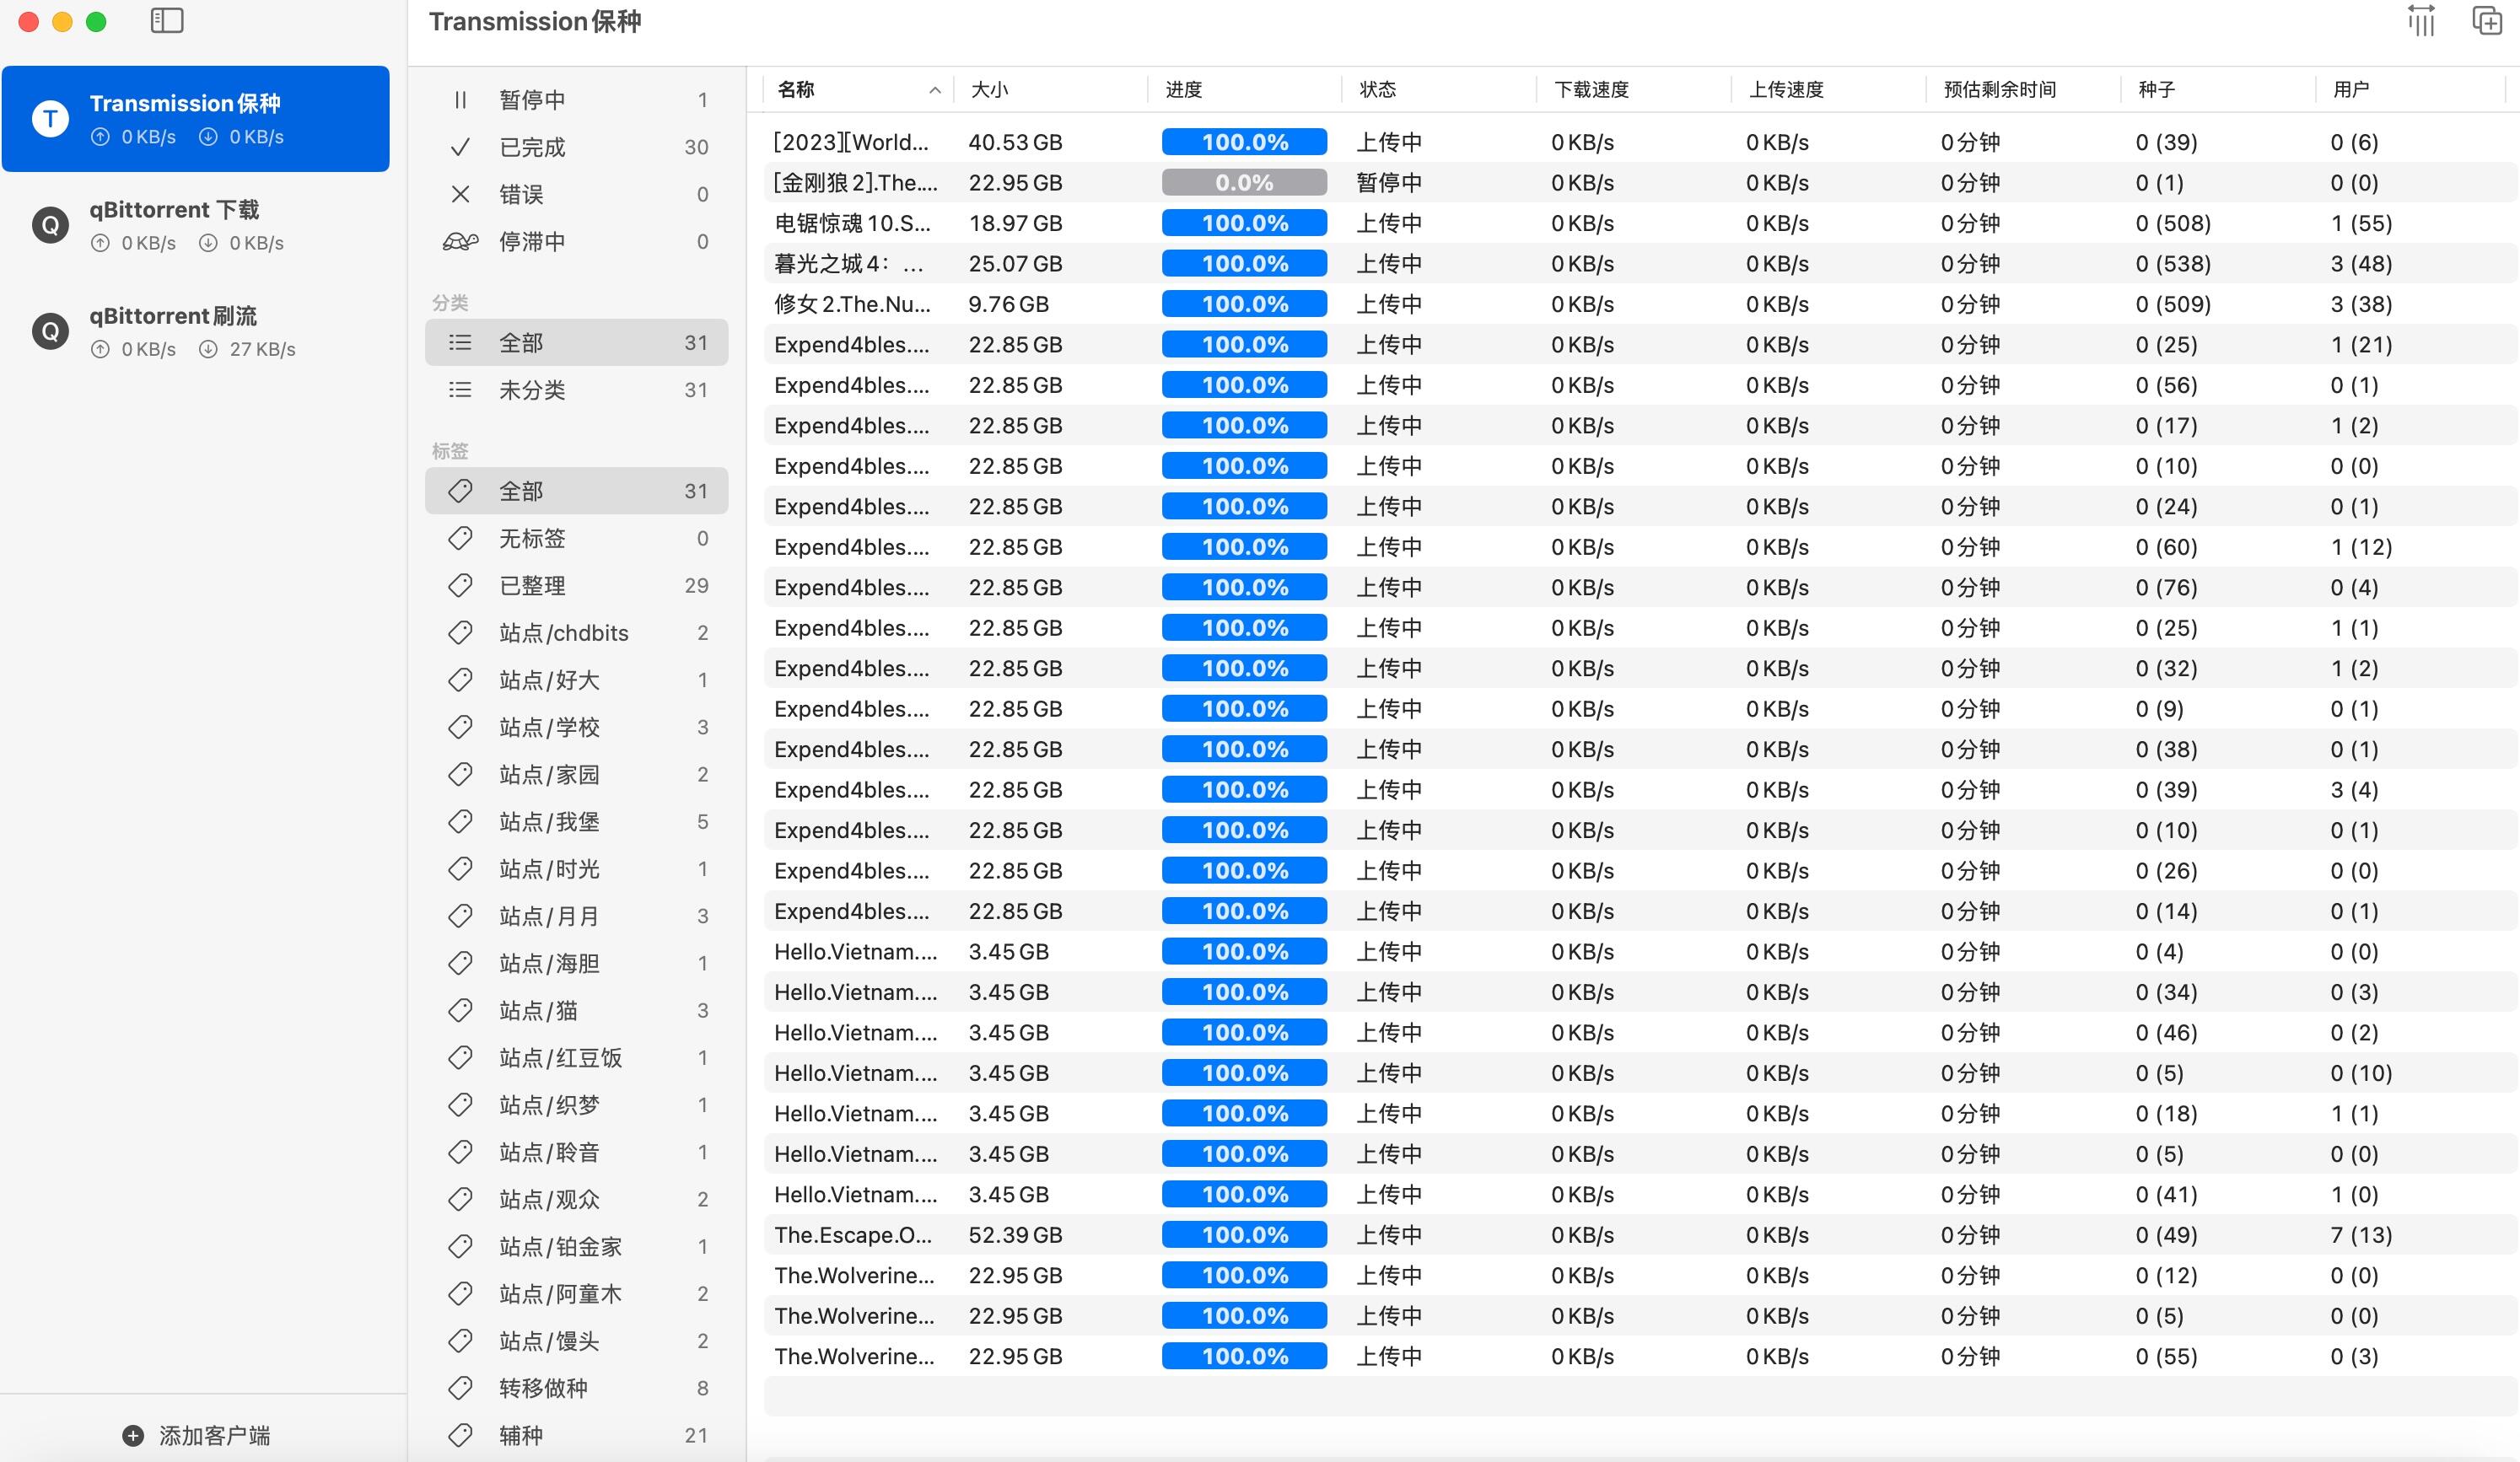Image resolution: width=2520 pixels, height=1462 pixels.
Task: Filter by 站点/红豆饭 tag
Action: 577,1057
